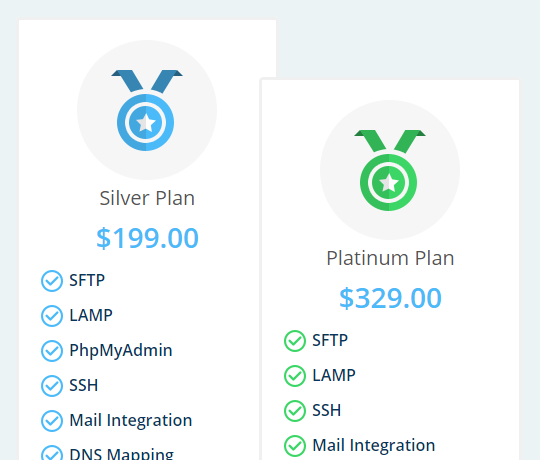
Task: Click the green checkmark beside LAMP
Action: tap(295, 376)
